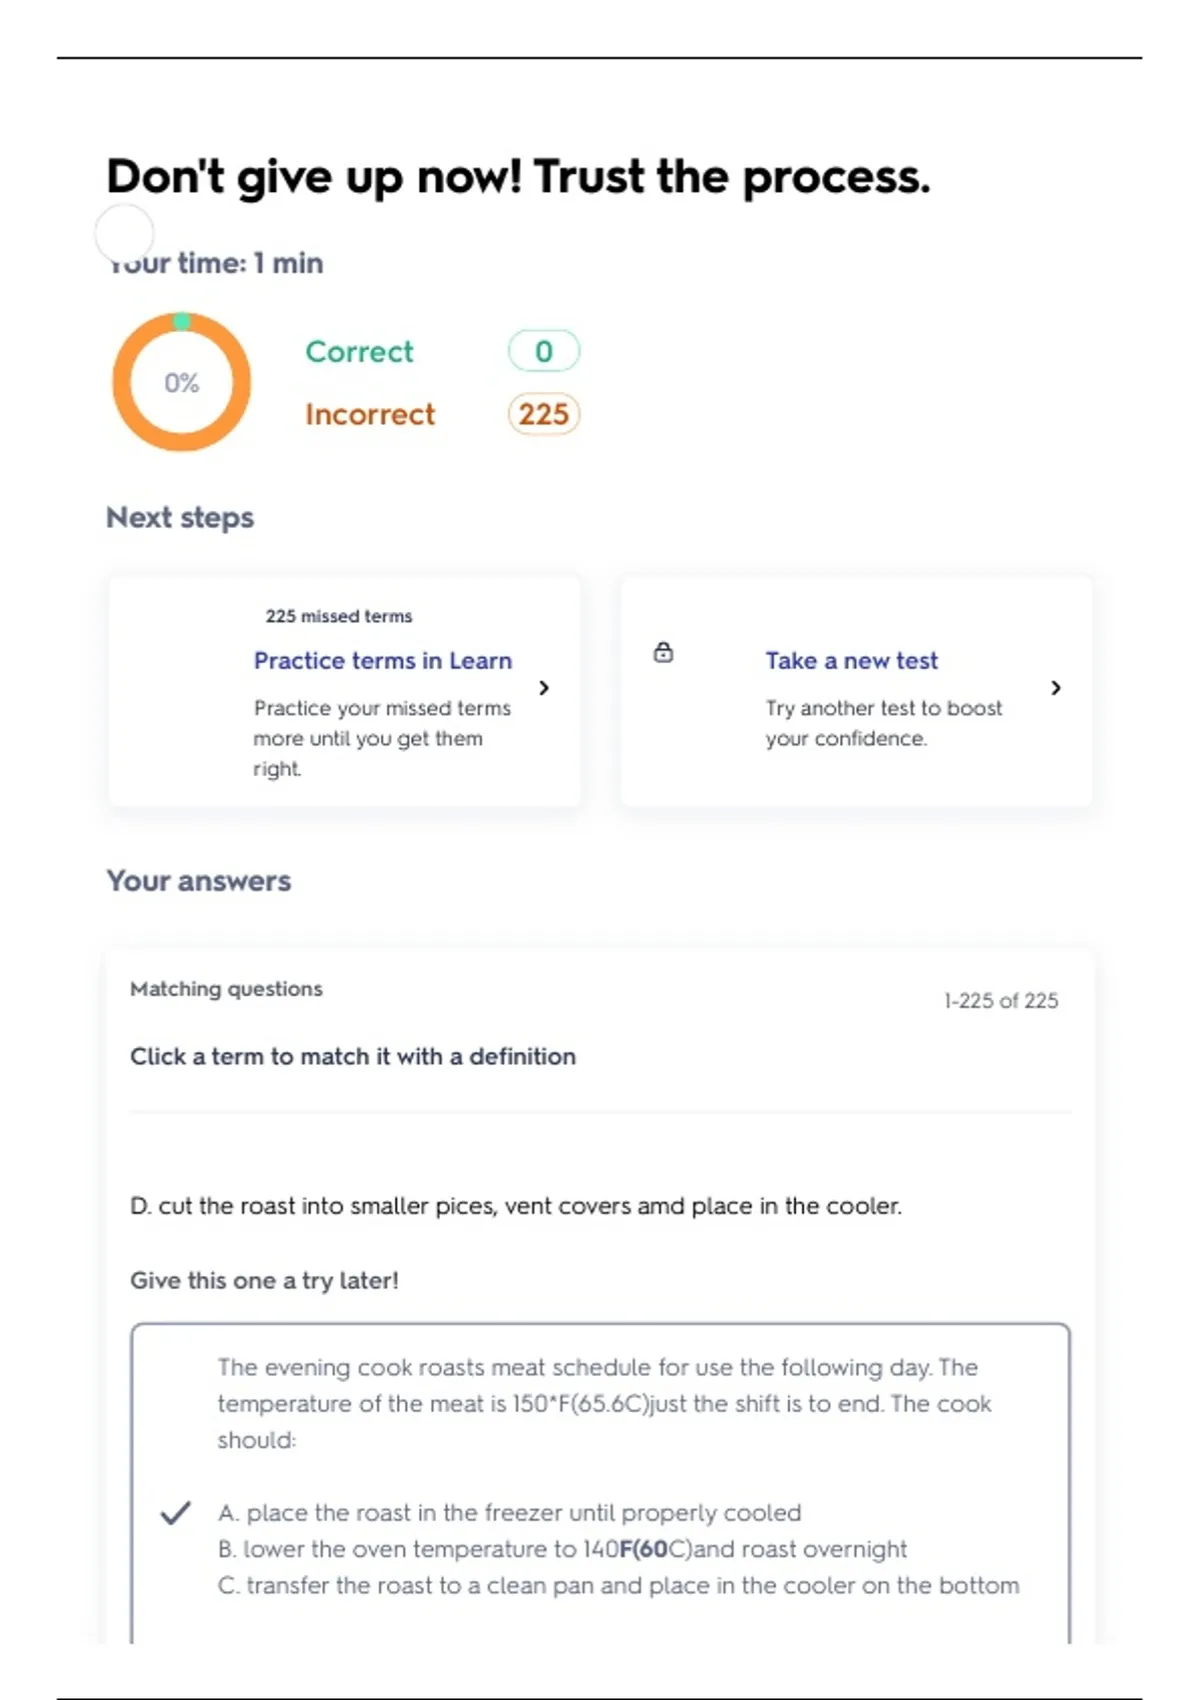The image size is (1200, 1700).
Task: Open the Practice terms in Learn link
Action: pos(382,661)
